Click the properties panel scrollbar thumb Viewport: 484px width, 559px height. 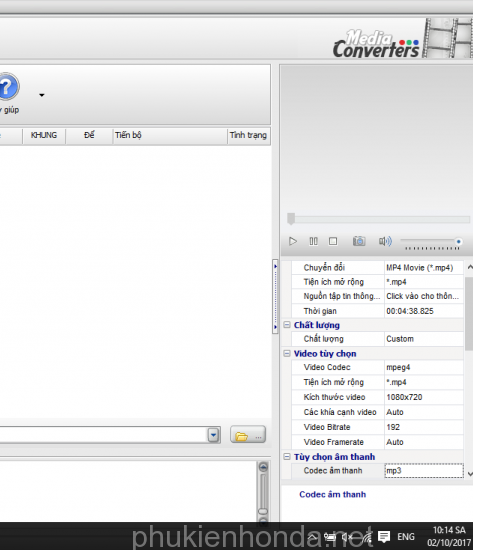tap(469, 314)
